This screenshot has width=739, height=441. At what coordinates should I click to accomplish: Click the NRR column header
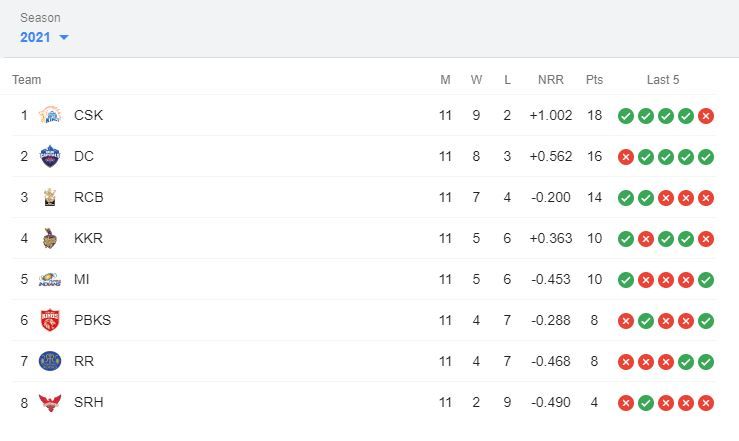click(x=550, y=80)
